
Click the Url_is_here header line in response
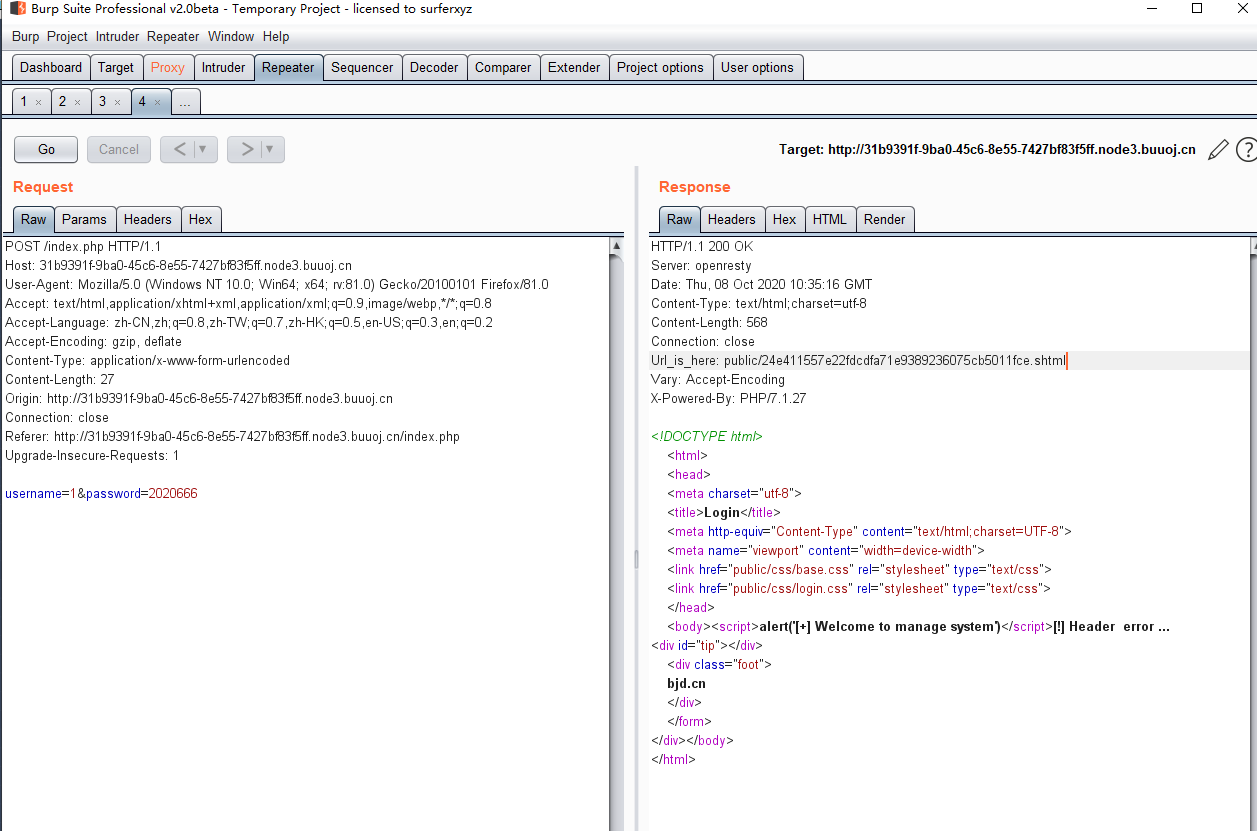pyautogui.click(x=859, y=361)
